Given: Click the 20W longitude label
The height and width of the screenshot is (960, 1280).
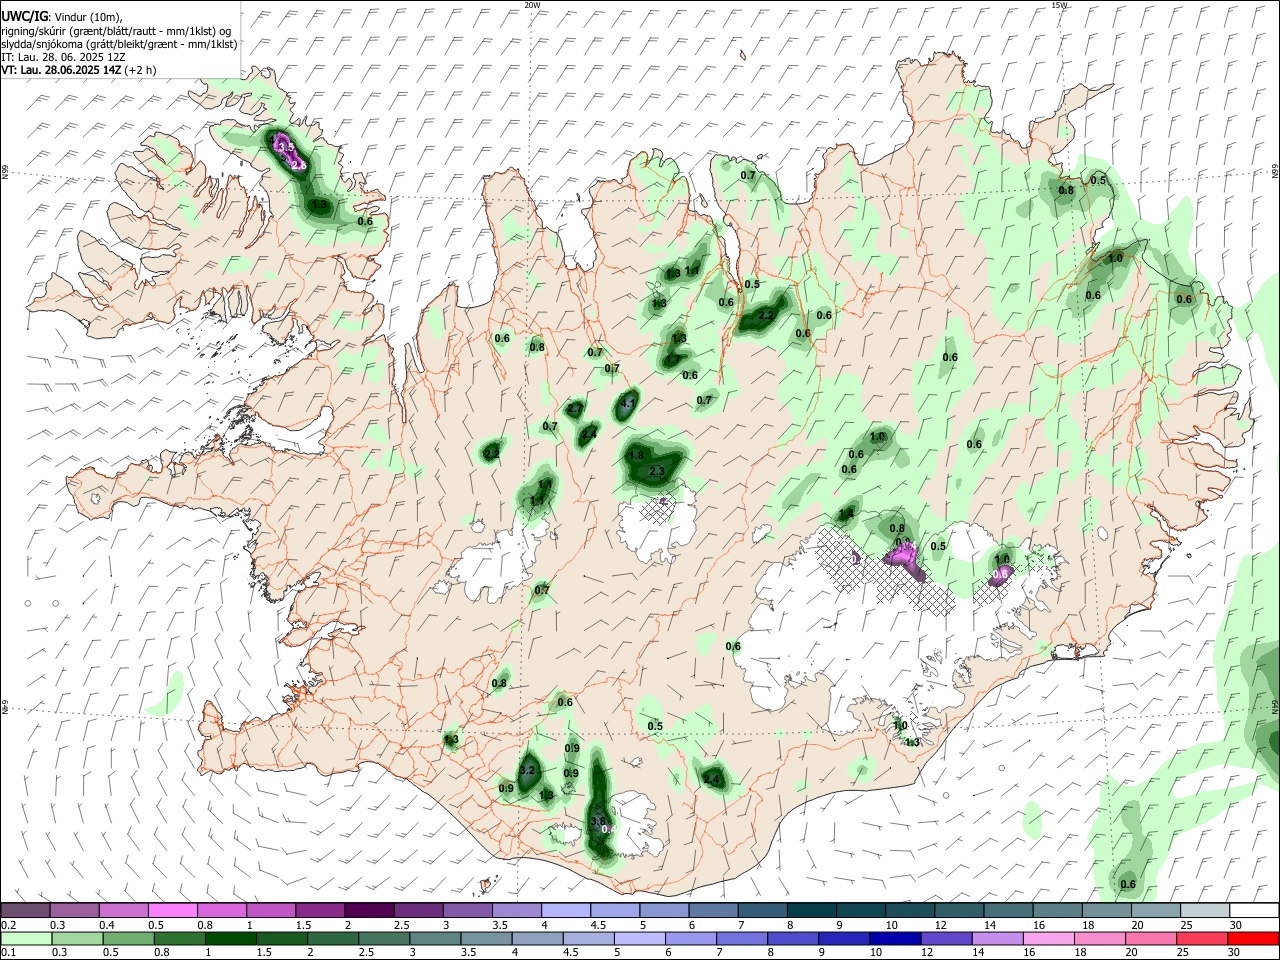Looking at the screenshot, I should pos(532,5).
